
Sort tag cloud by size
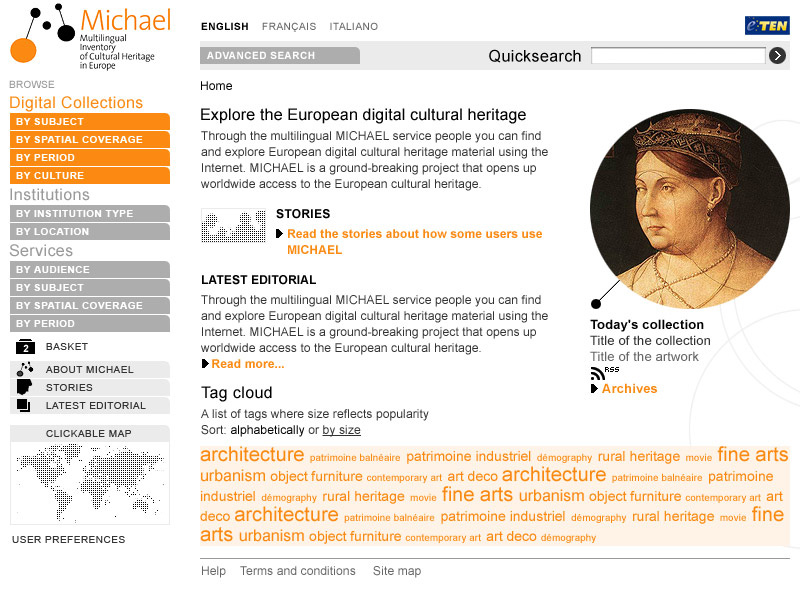pyautogui.click(x=341, y=430)
